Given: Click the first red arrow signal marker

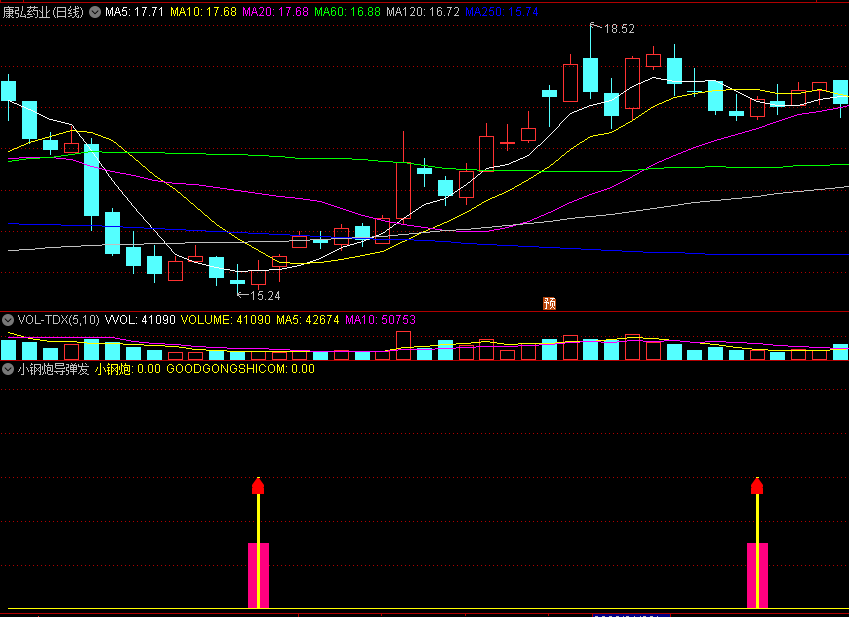Looking at the screenshot, I should coord(258,485).
